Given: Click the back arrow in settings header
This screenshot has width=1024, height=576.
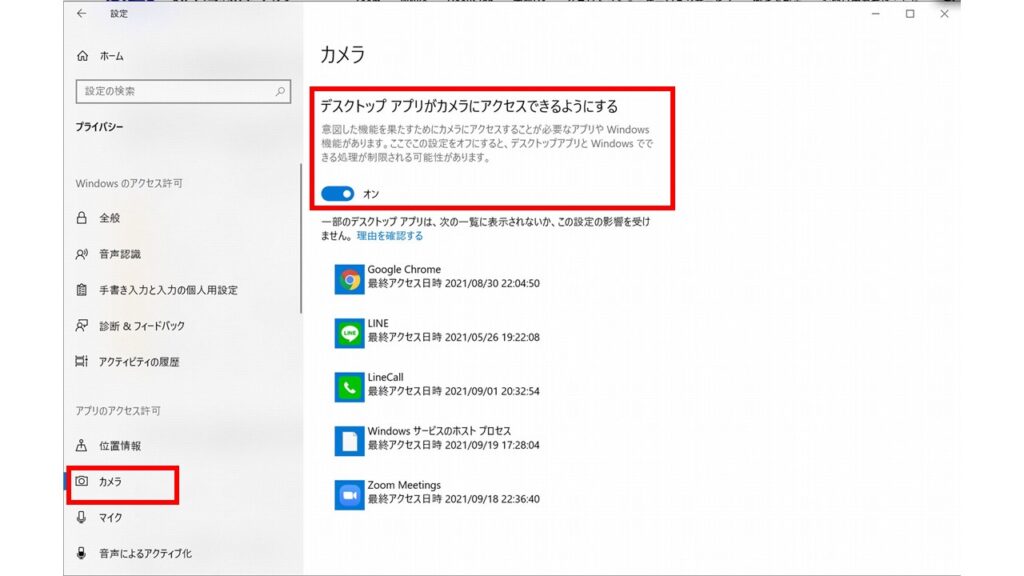Looking at the screenshot, I should [82, 14].
